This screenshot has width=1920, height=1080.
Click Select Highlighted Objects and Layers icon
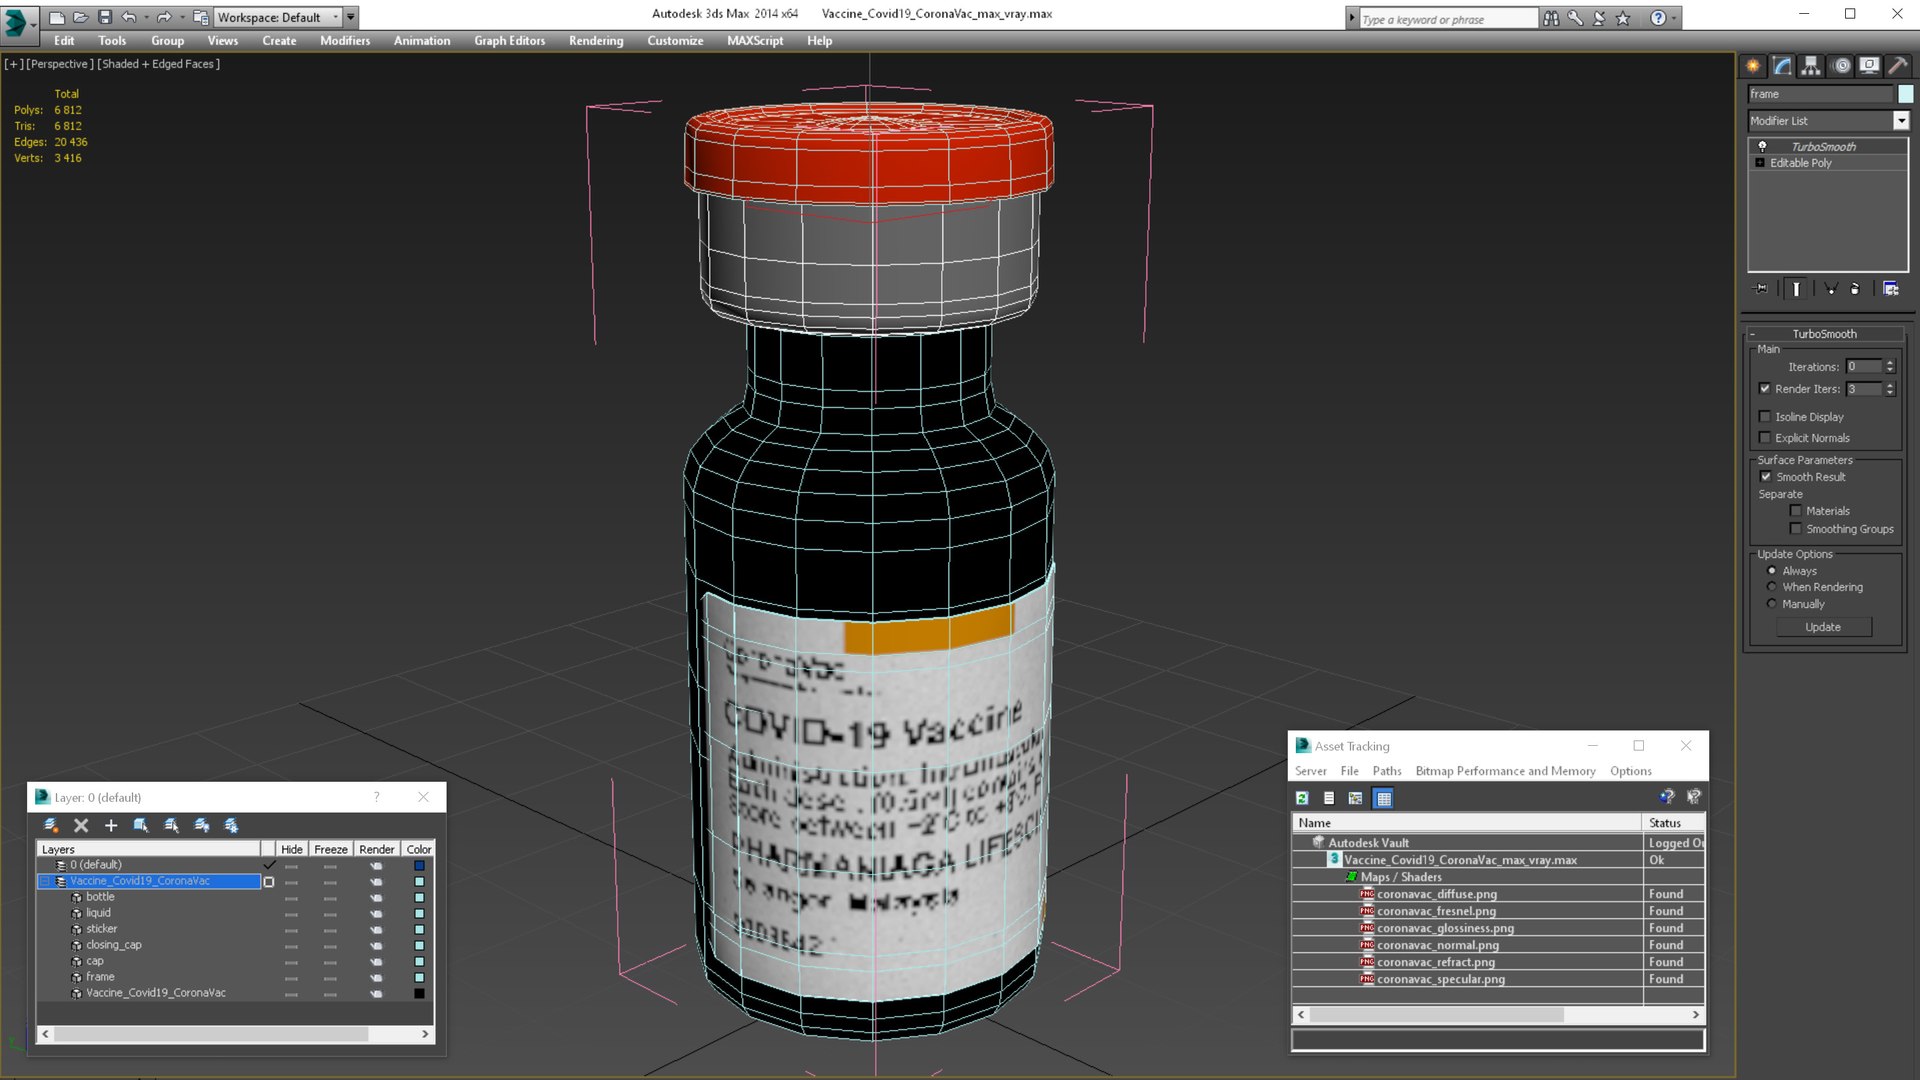(x=141, y=825)
